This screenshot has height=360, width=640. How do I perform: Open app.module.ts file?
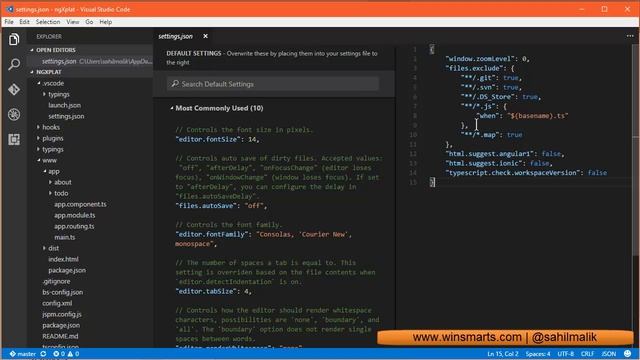tap(75, 216)
